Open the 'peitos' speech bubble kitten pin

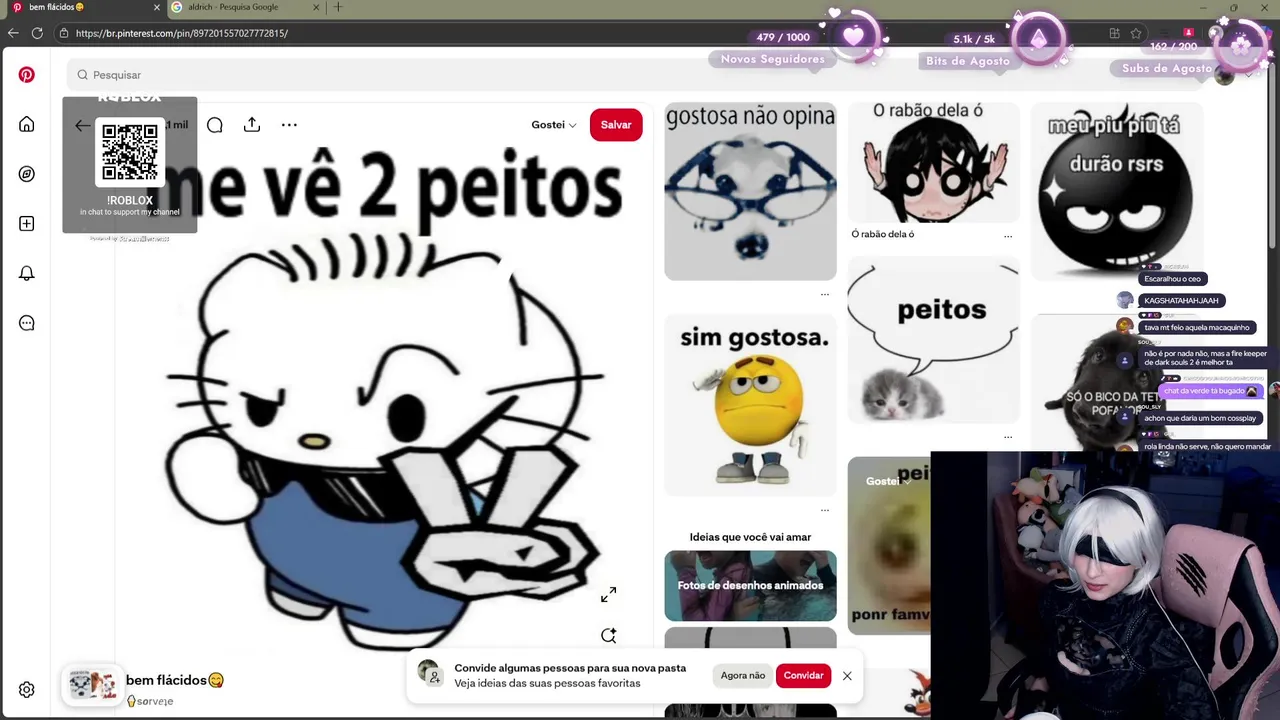(x=934, y=339)
